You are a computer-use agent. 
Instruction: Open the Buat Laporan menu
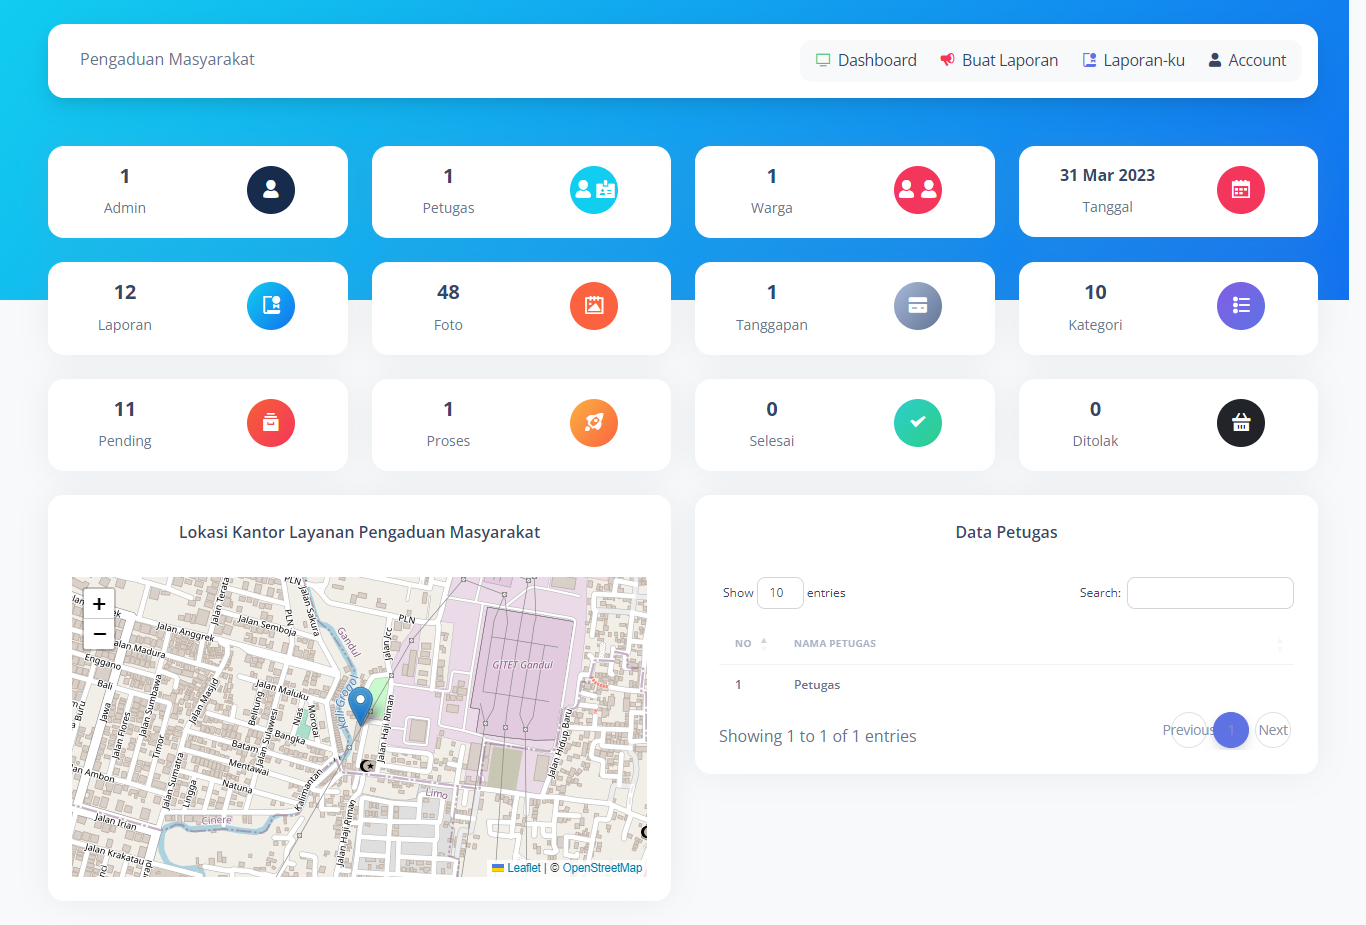coord(999,60)
